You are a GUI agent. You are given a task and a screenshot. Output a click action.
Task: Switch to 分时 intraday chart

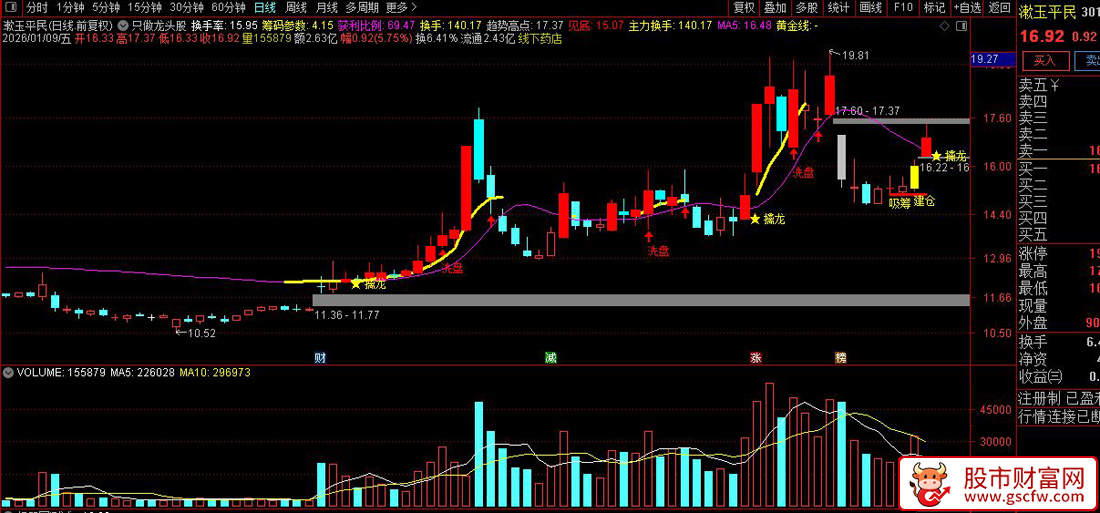(x=36, y=8)
